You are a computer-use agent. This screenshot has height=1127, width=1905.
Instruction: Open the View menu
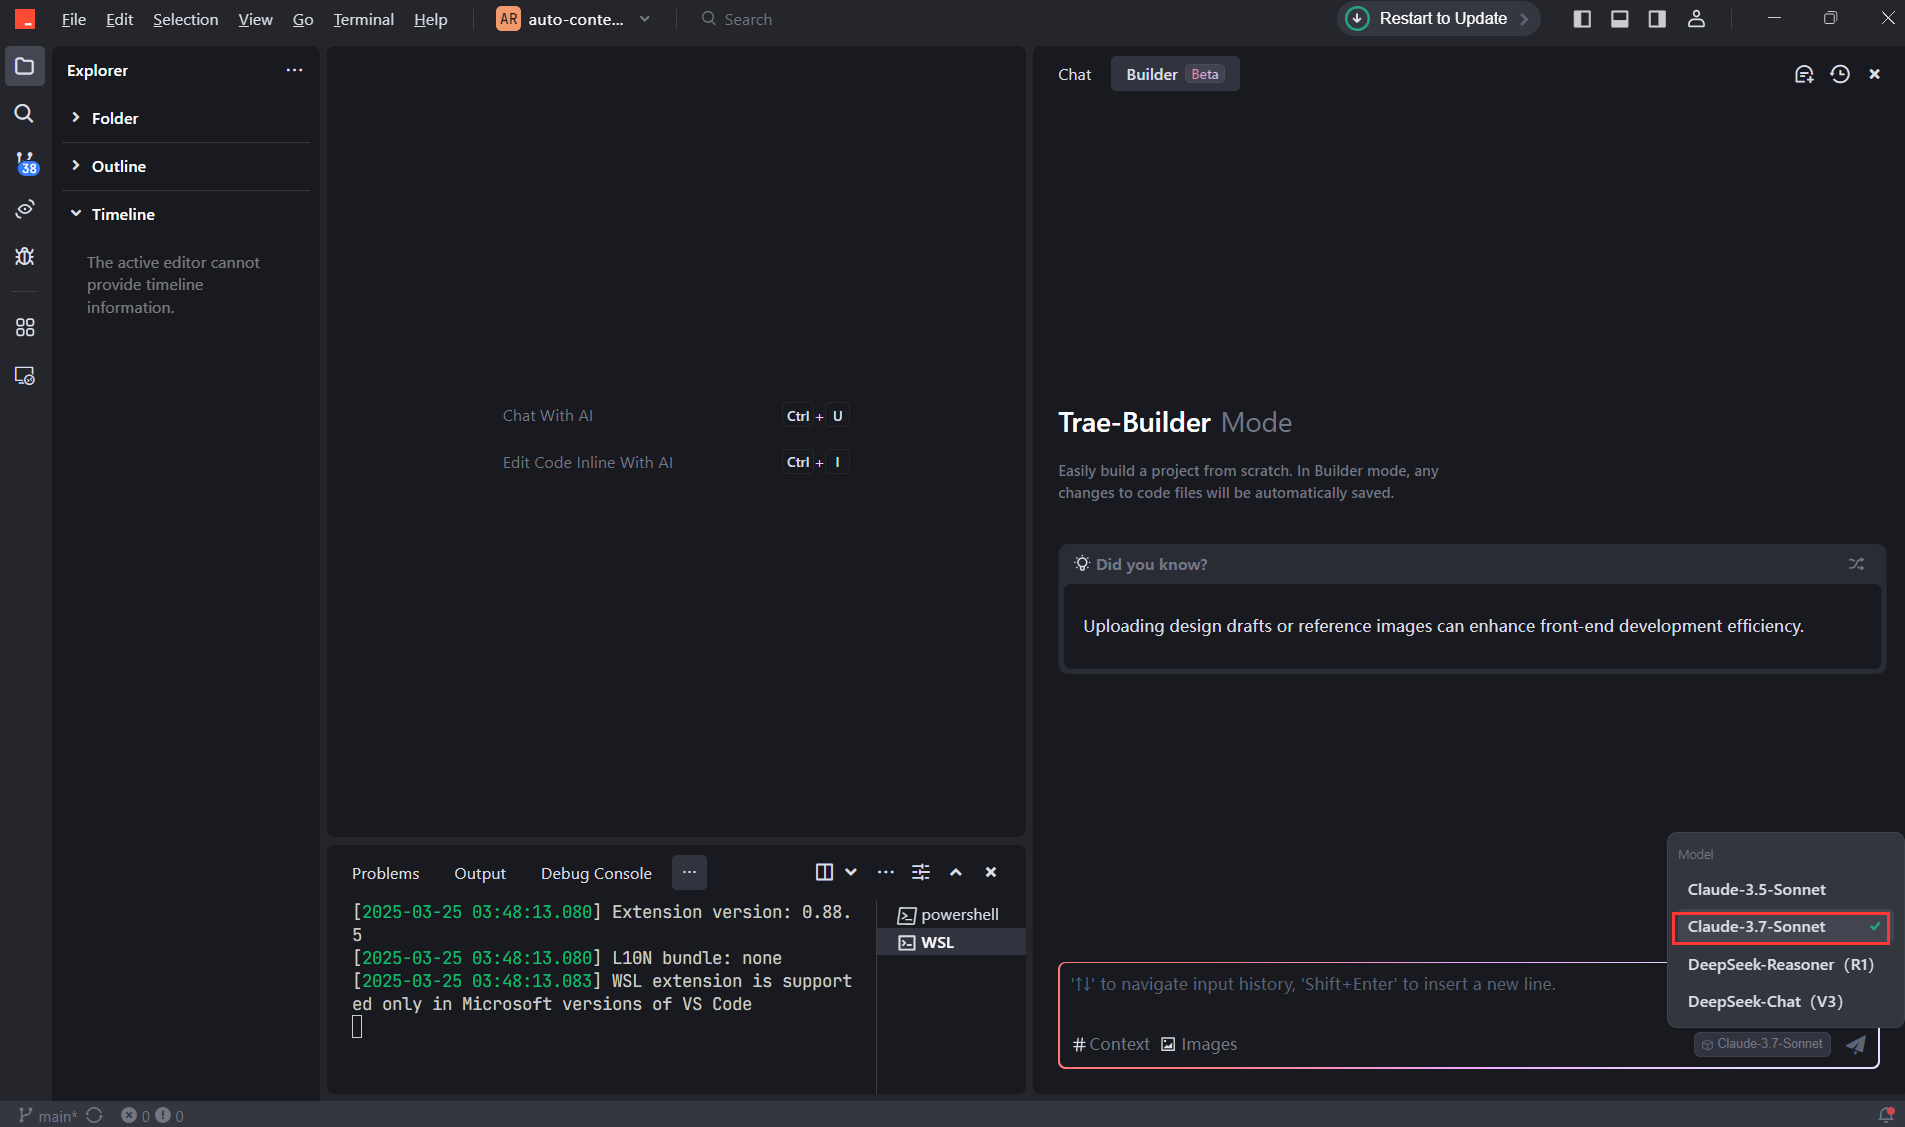click(255, 19)
